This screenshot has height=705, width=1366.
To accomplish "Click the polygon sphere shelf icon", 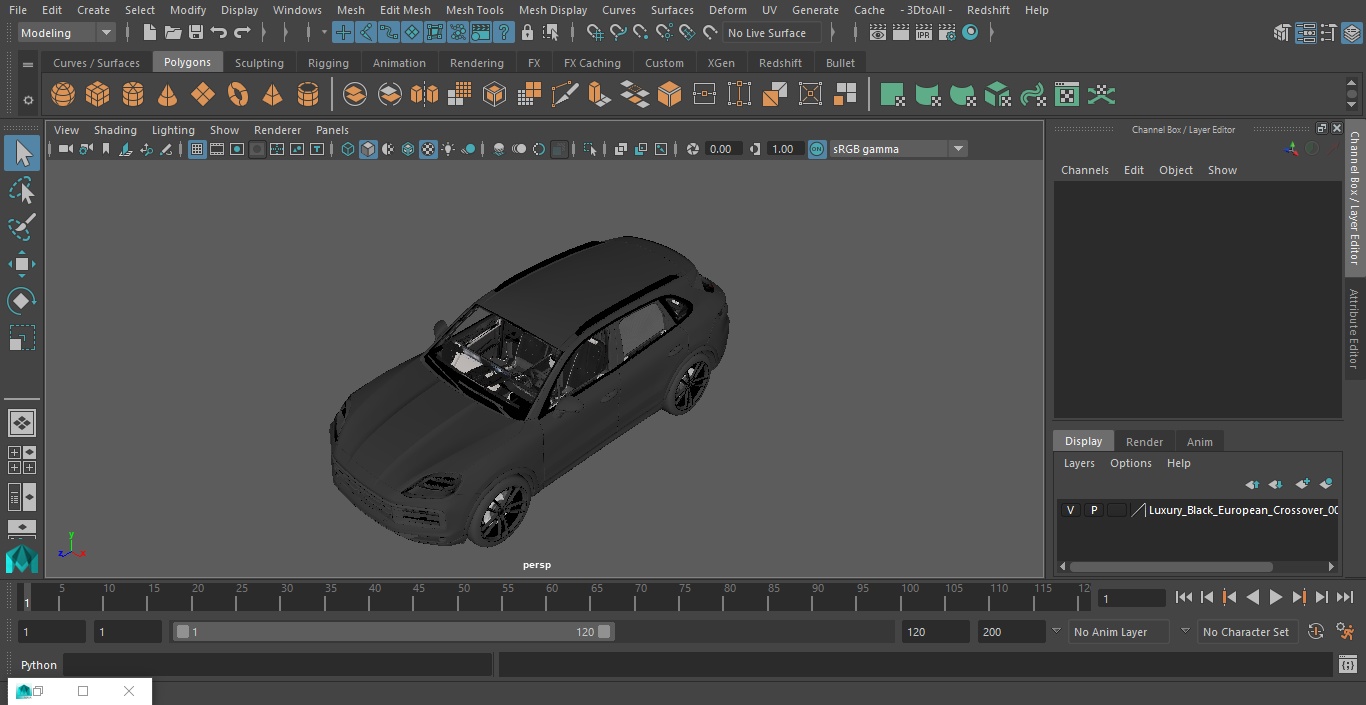I will pyautogui.click(x=63, y=95).
